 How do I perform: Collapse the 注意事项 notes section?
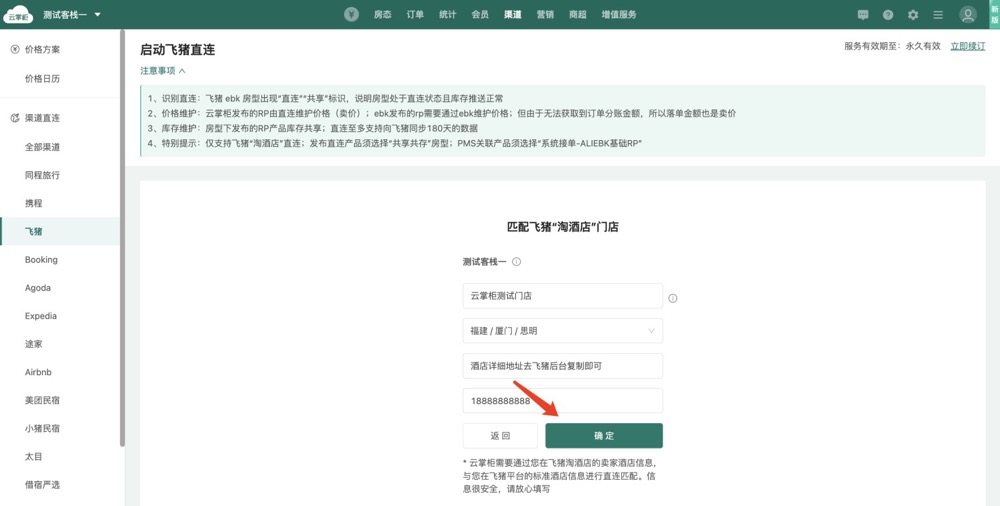[x=163, y=71]
